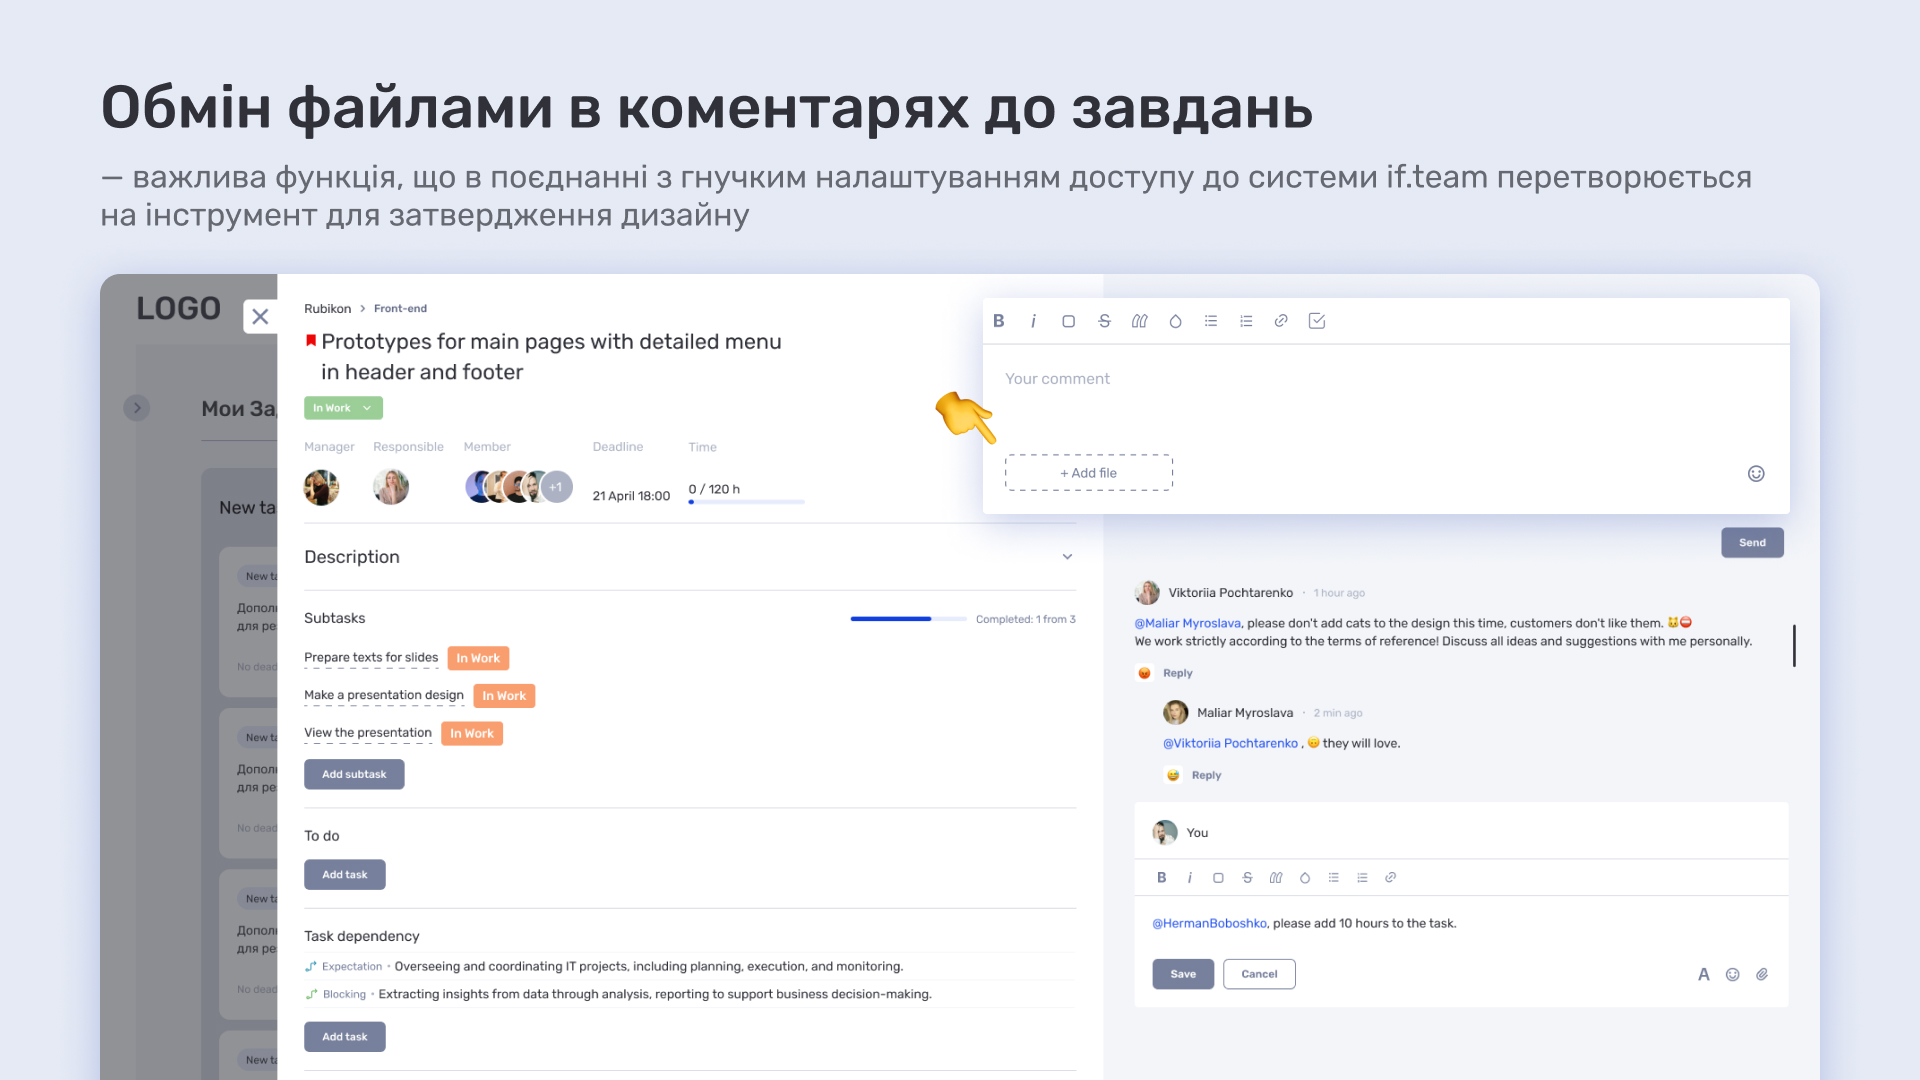This screenshot has height=1080, width=1920.
Task: Click the Add subtask button
Action: [354, 774]
